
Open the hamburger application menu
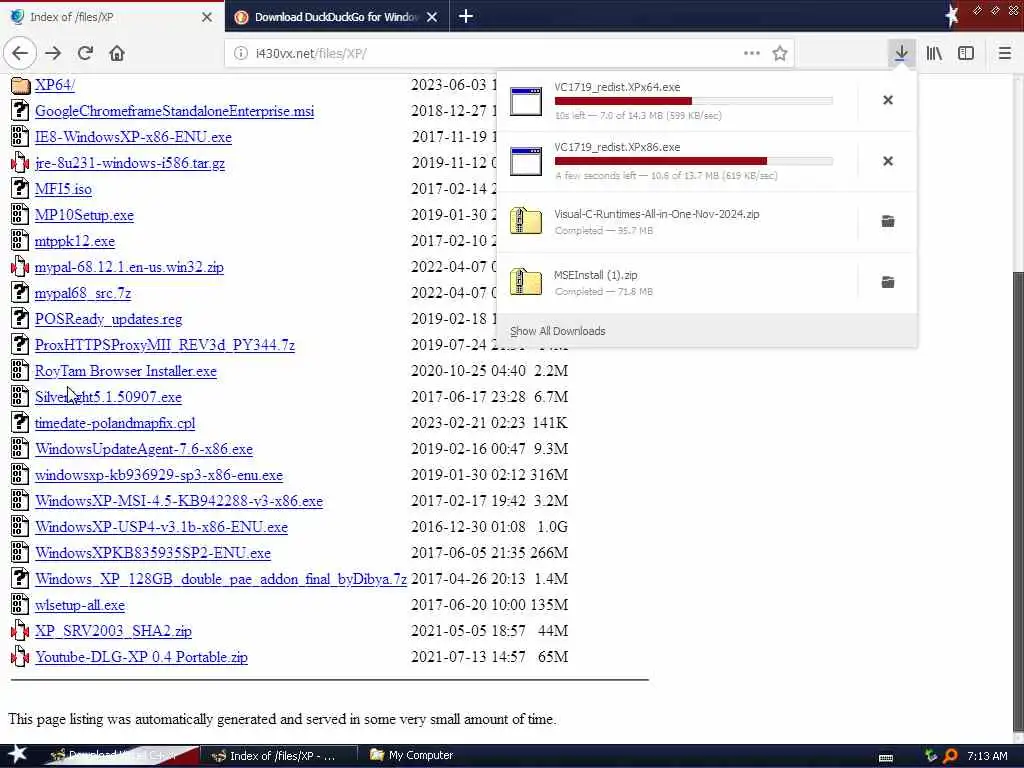coord(1005,53)
